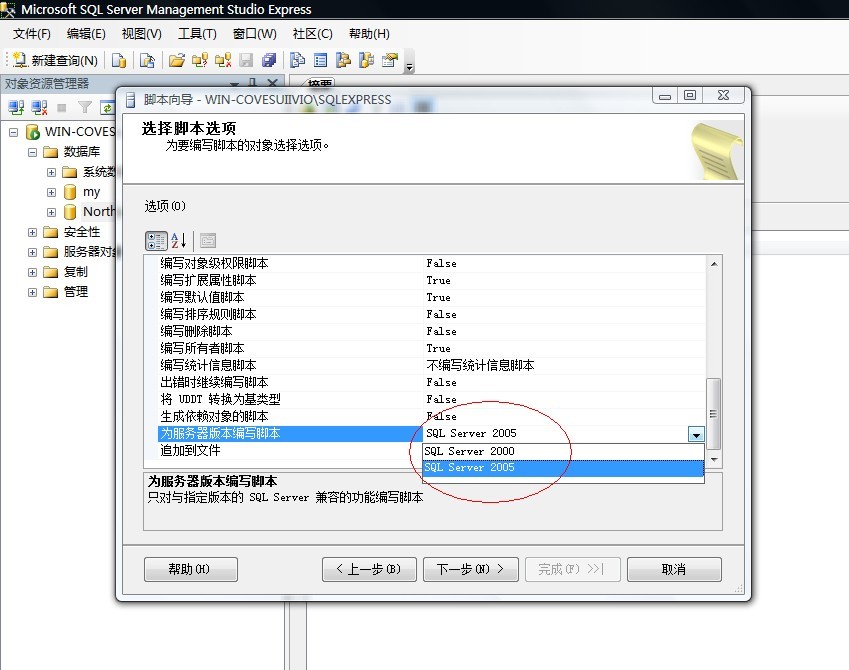Screen dimensions: 849x670
Task: Click the Database Engine Query icon
Action: pos(119,60)
